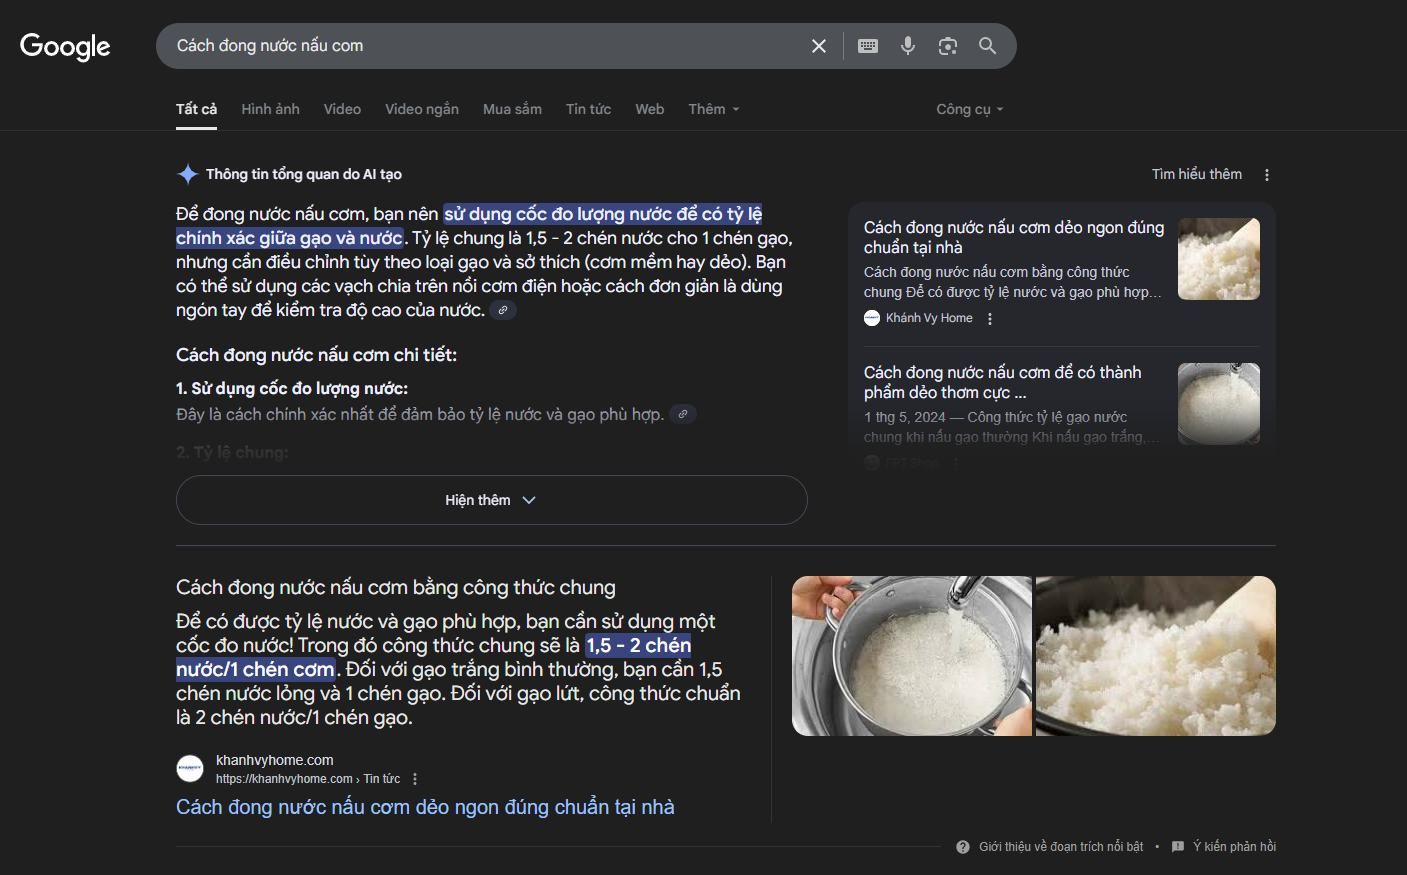Screen dimensions: 1407x875
Task: Click the Google logo
Action: [65, 46]
